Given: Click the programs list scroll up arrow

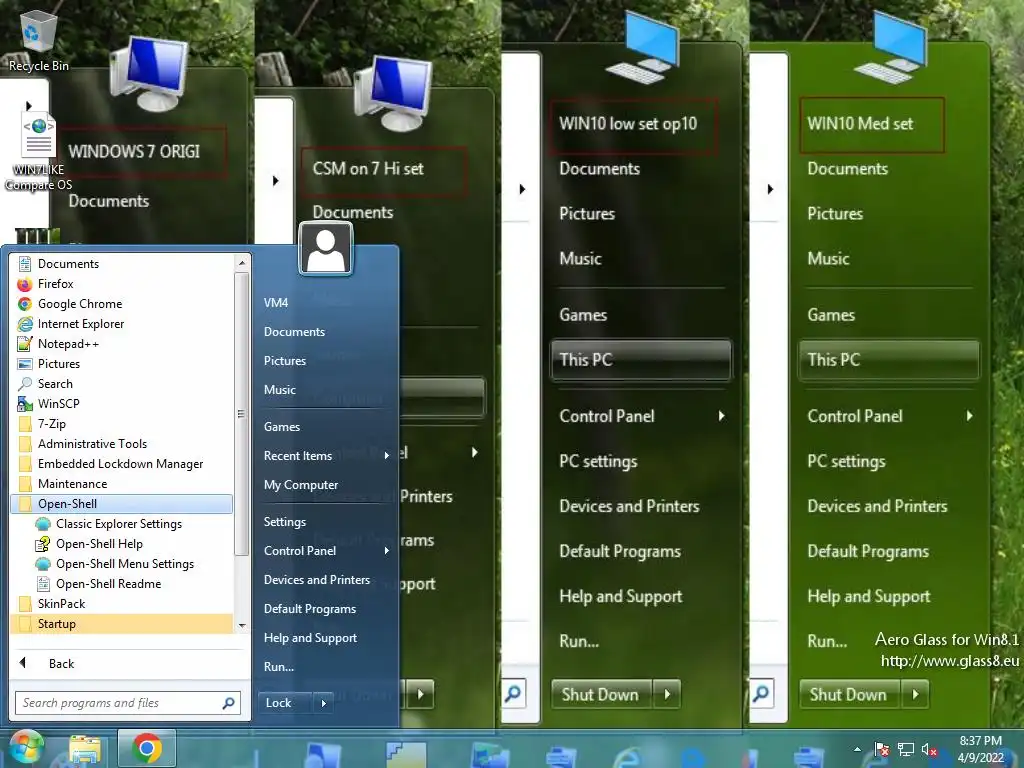Looking at the screenshot, I should 242,263.
